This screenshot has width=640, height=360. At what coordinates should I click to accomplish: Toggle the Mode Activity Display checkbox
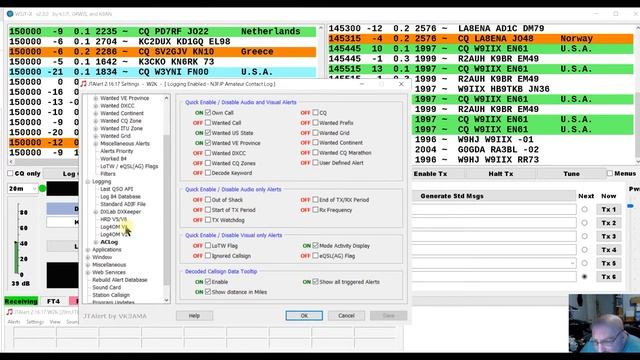click(316, 245)
